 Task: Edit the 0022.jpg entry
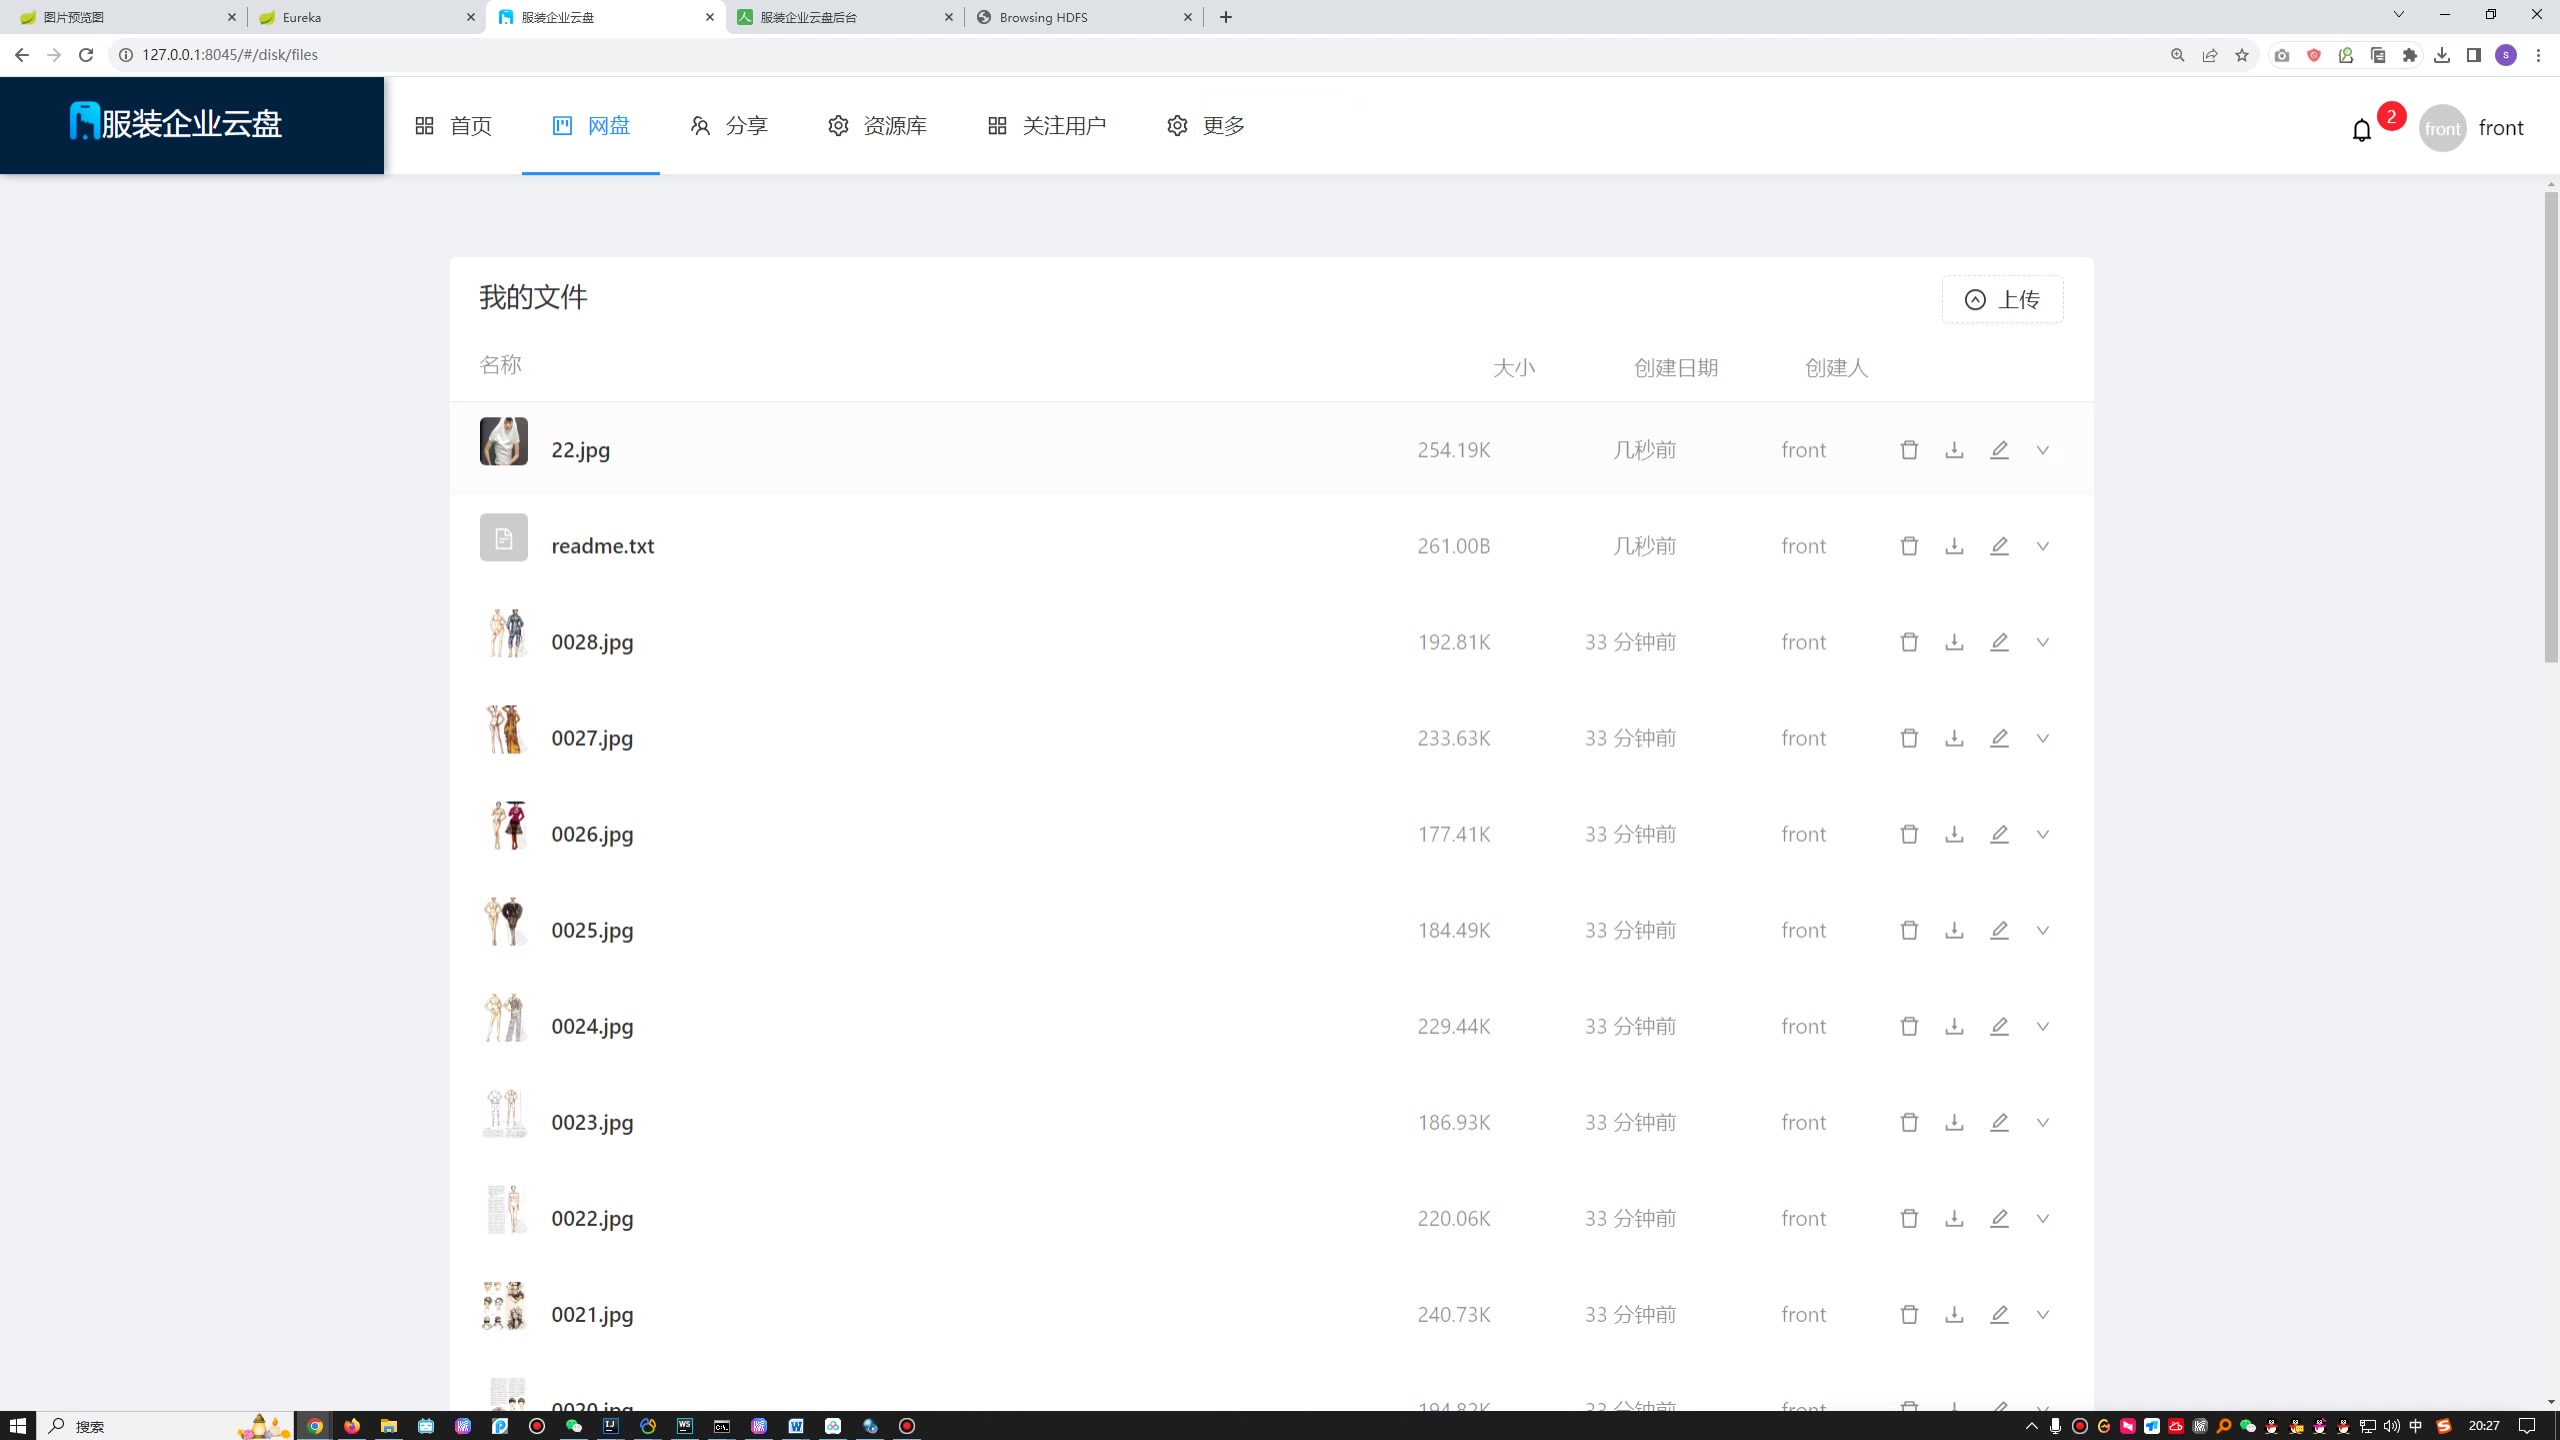coord(1999,1218)
